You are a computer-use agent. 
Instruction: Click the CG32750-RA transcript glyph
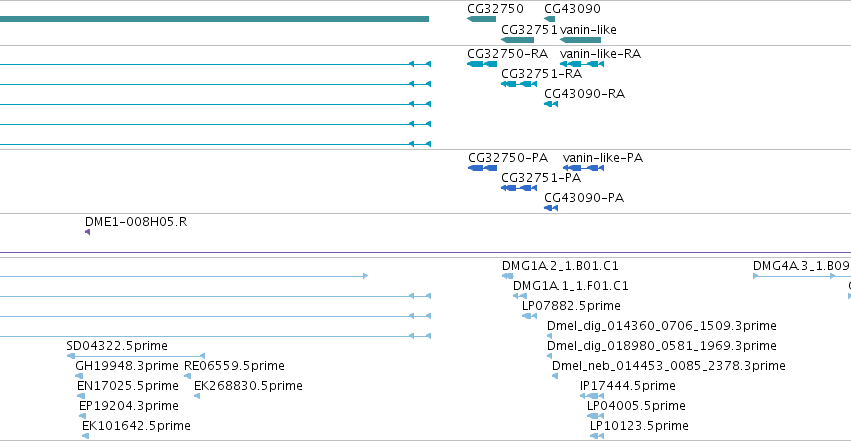482,64
